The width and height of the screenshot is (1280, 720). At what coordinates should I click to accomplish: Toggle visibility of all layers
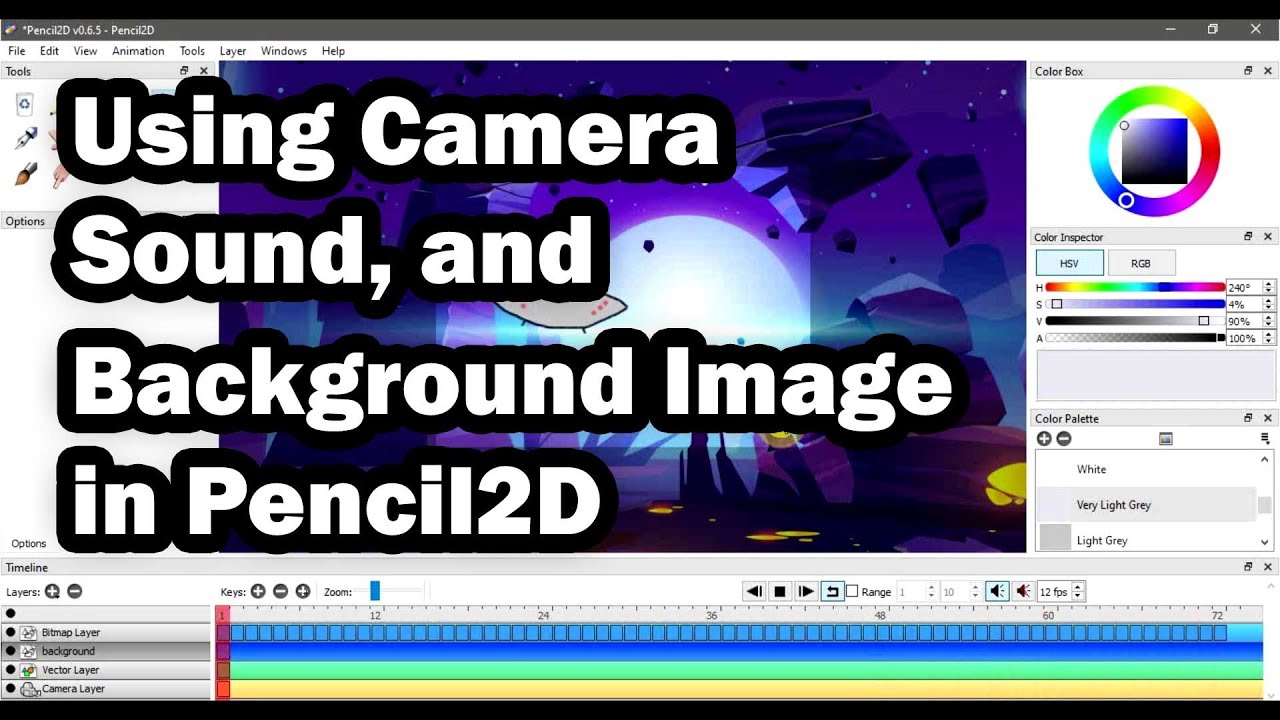(10, 614)
